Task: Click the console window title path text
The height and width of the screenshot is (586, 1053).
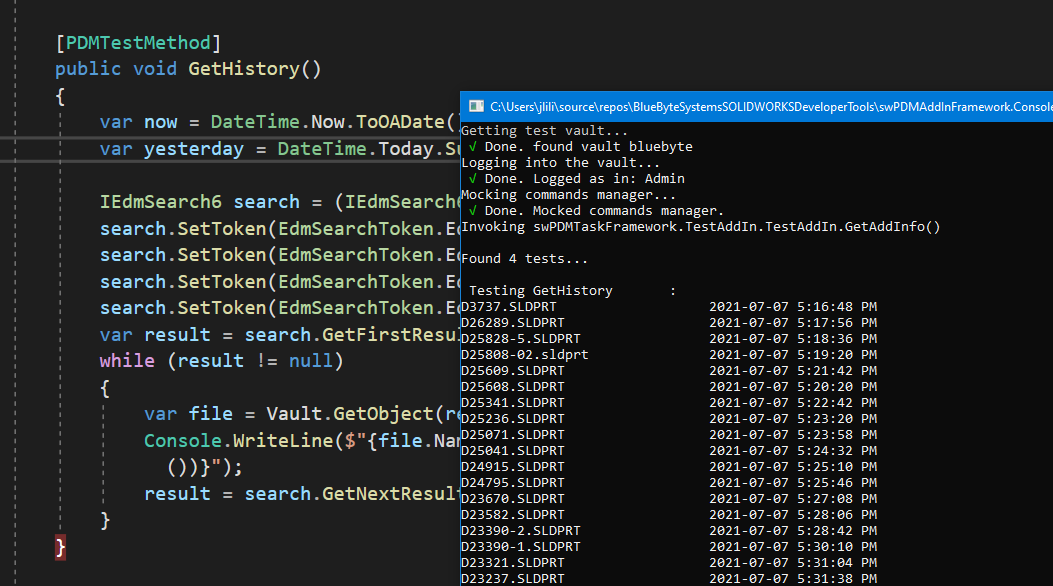Action: (x=771, y=107)
